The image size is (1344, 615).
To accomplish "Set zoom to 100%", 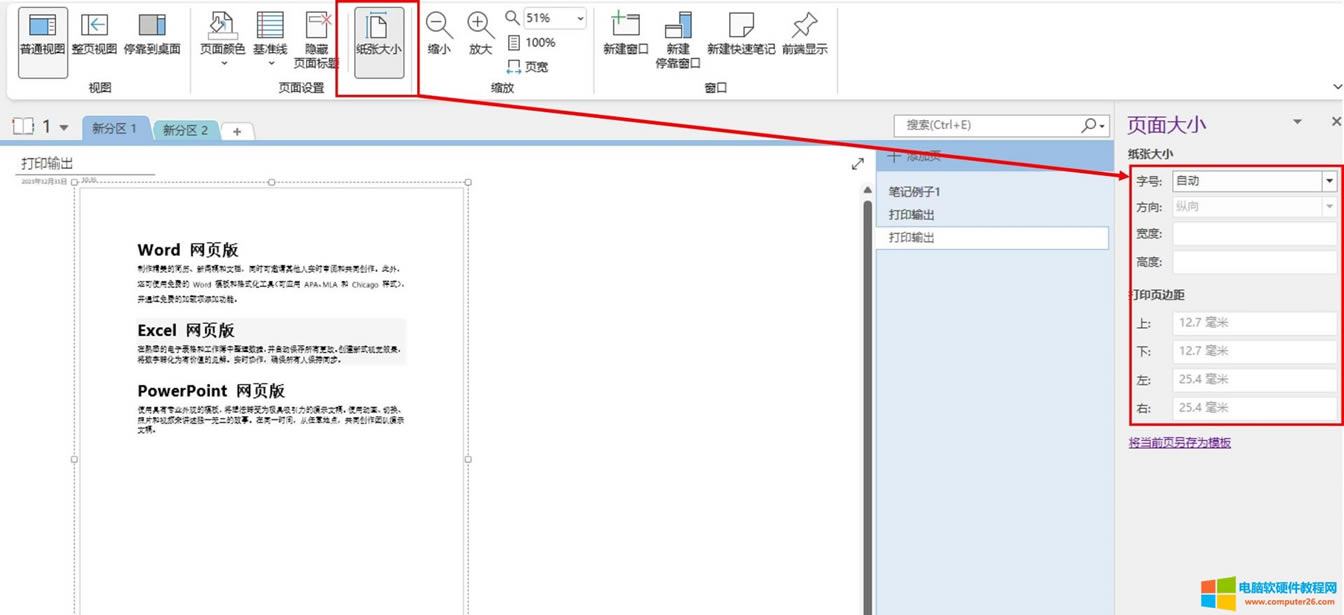I will 531,43.
